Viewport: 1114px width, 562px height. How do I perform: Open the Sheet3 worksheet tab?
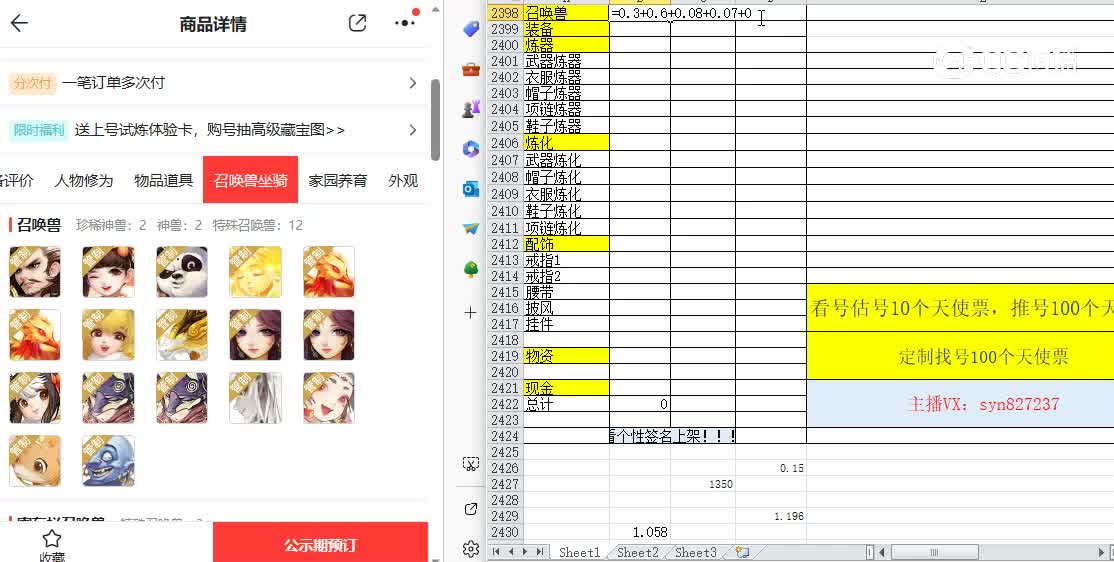696,552
